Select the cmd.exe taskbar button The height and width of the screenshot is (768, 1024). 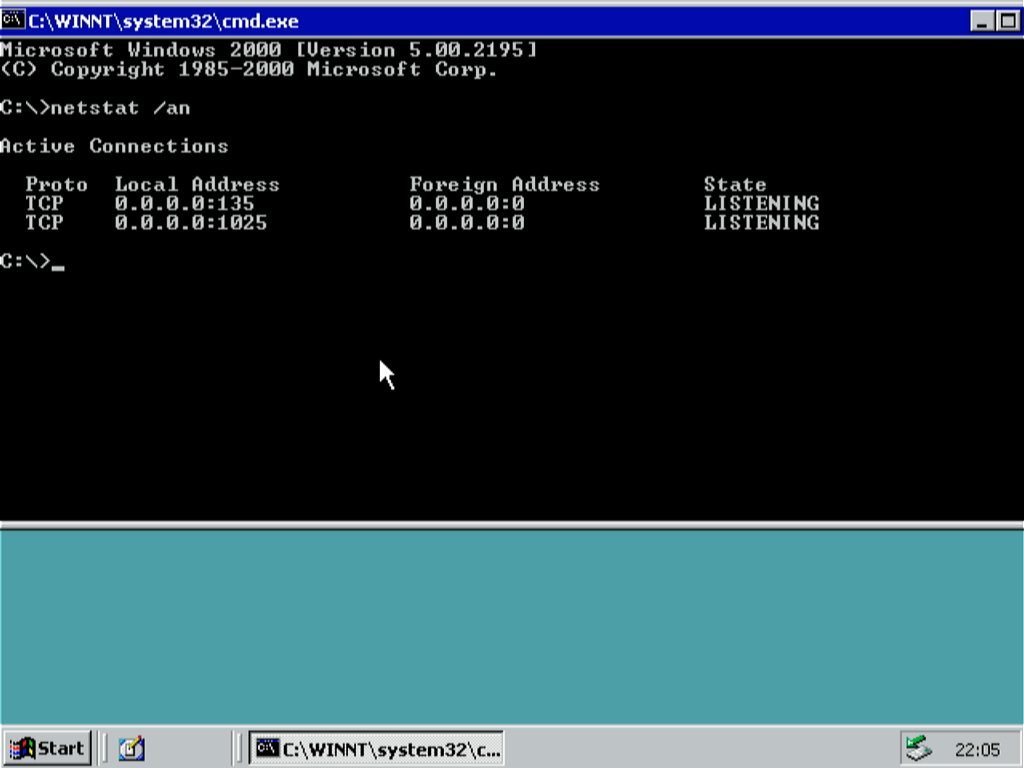coord(377,748)
